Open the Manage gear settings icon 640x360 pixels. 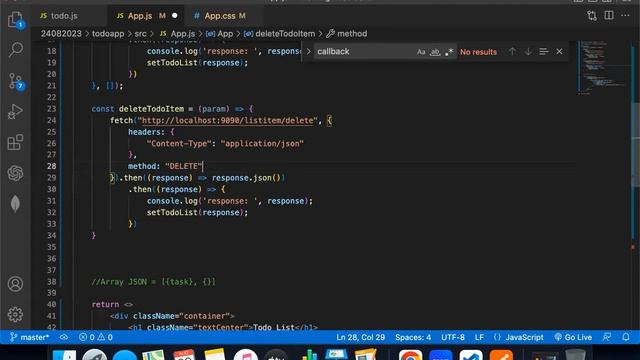coord(16,314)
